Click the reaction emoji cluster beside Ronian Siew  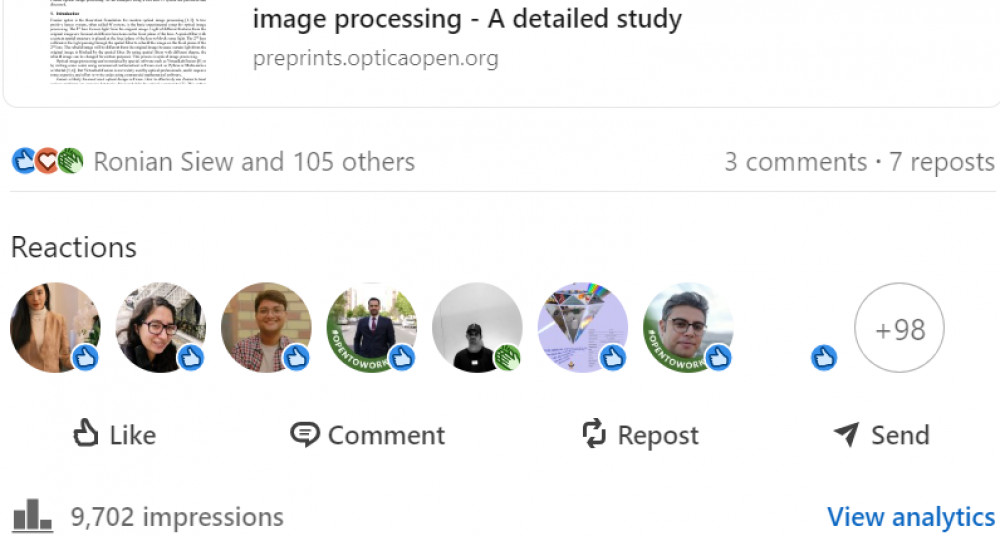pyautogui.click(x=47, y=161)
